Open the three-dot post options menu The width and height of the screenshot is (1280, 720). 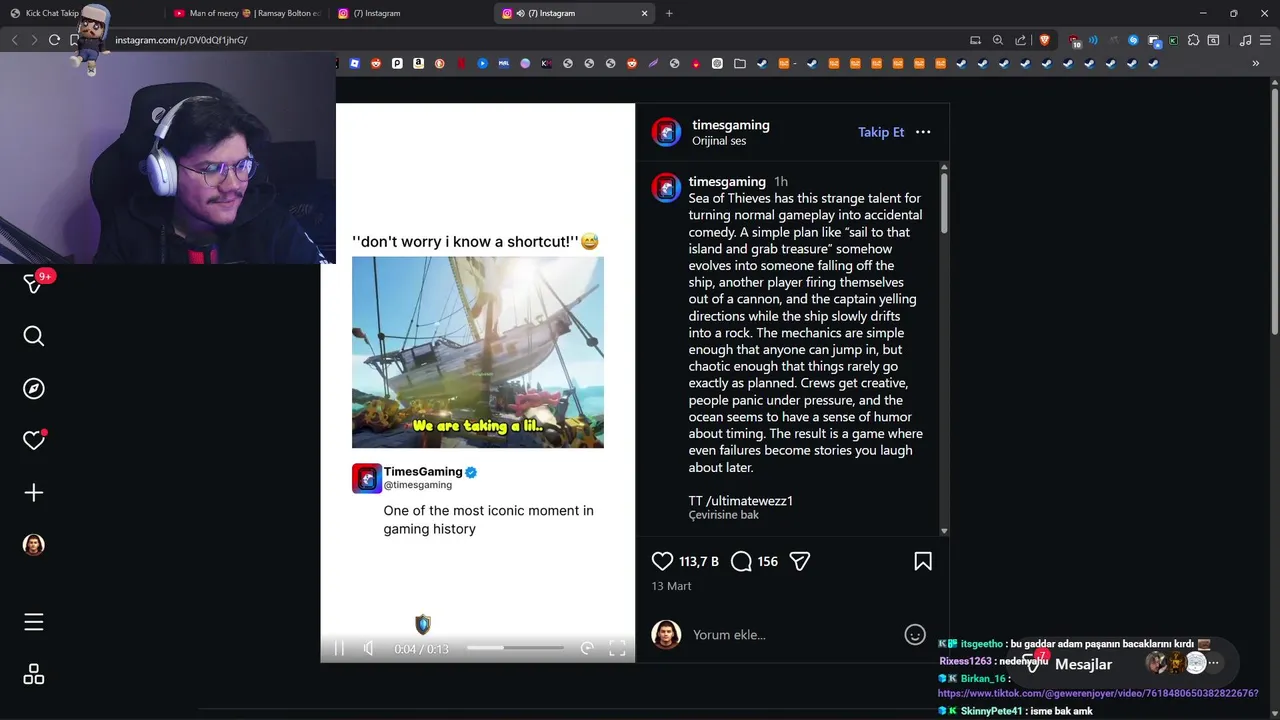(x=923, y=132)
